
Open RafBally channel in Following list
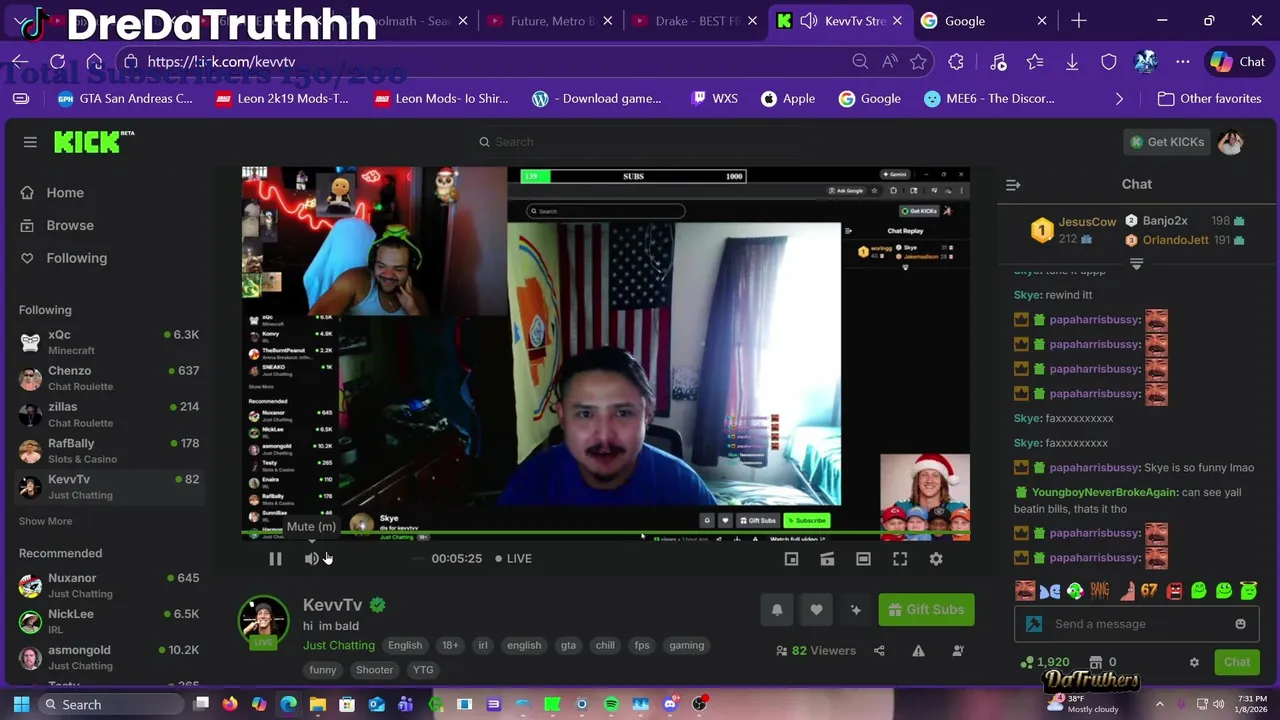click(x=109, y=450)
